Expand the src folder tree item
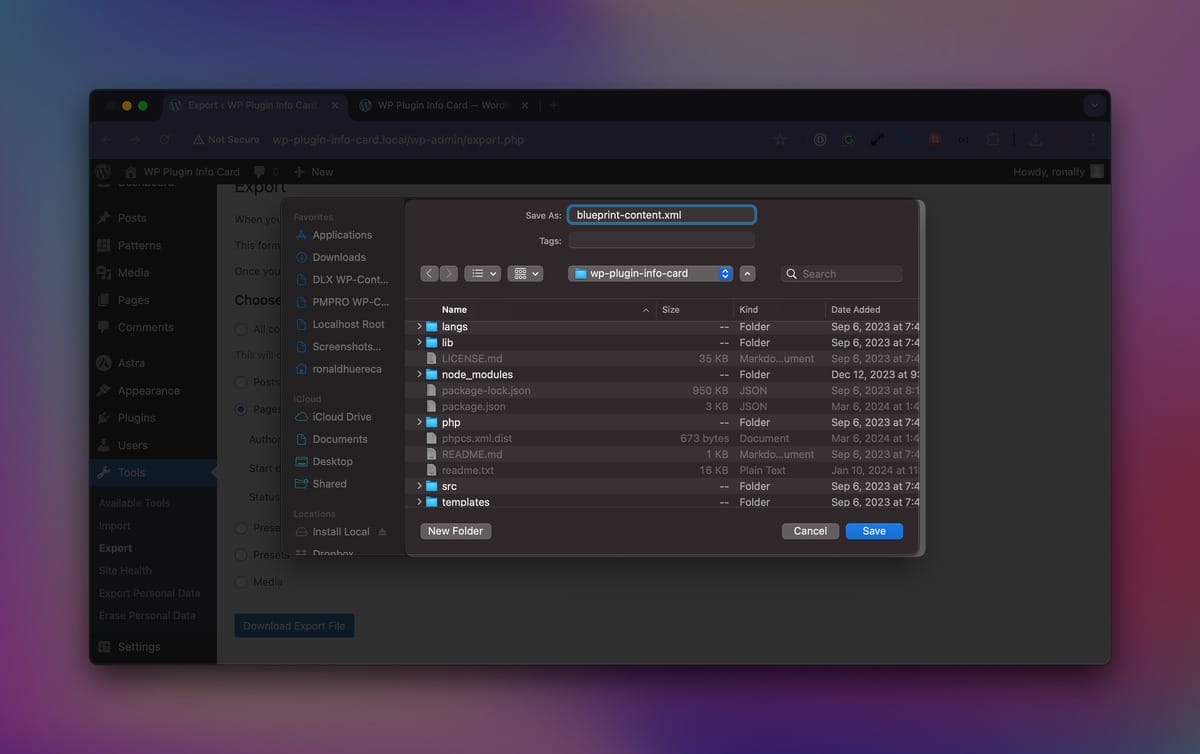The image size is (1200, 754). coord(419,486)
